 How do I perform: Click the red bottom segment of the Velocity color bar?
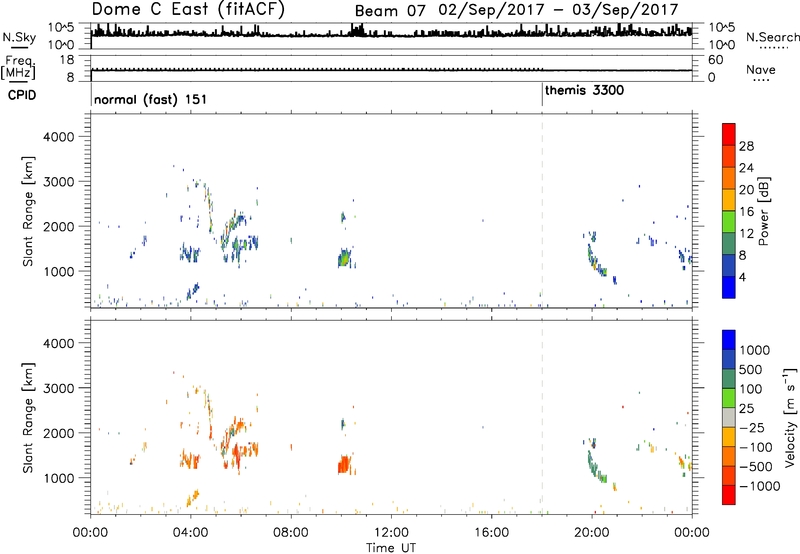point(729,495)
